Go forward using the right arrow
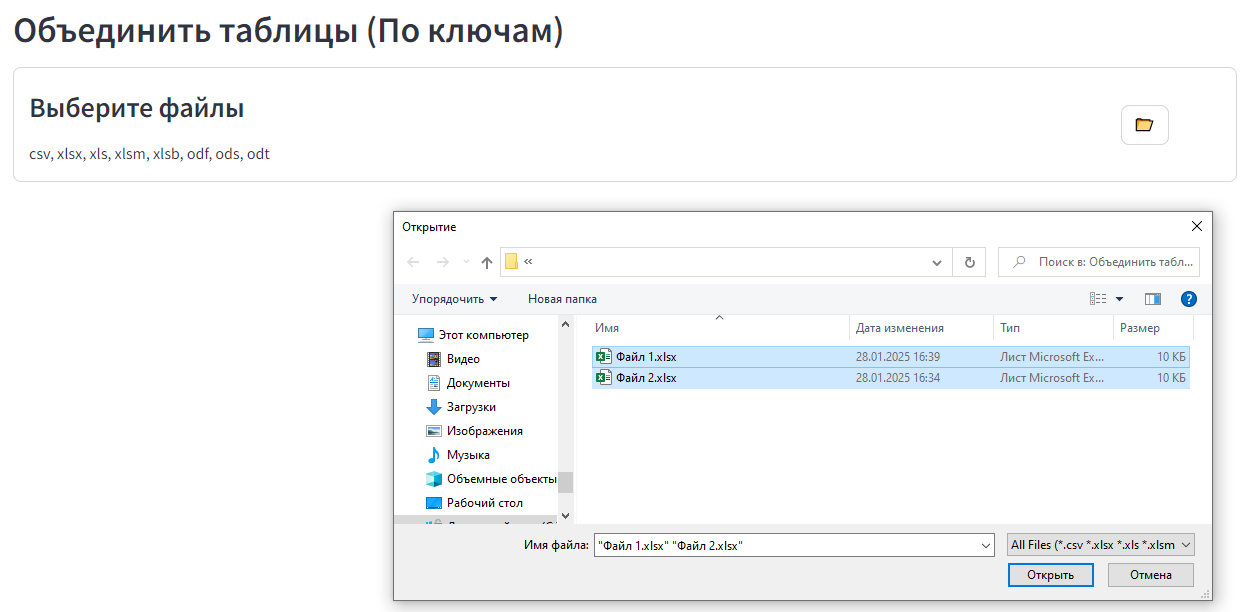 443,262
